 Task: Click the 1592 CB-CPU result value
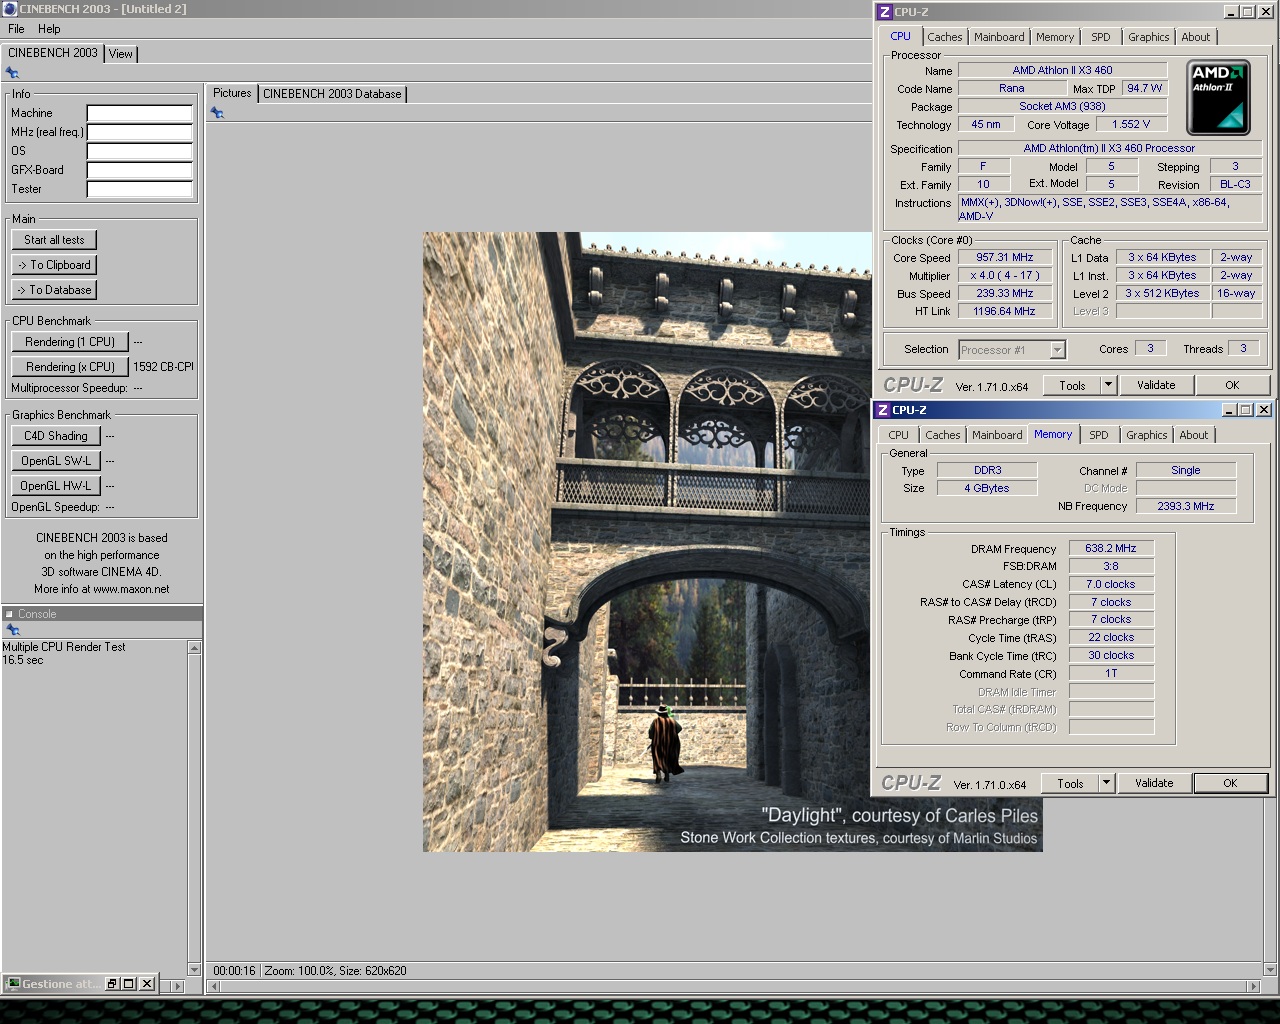coord(163,367)
